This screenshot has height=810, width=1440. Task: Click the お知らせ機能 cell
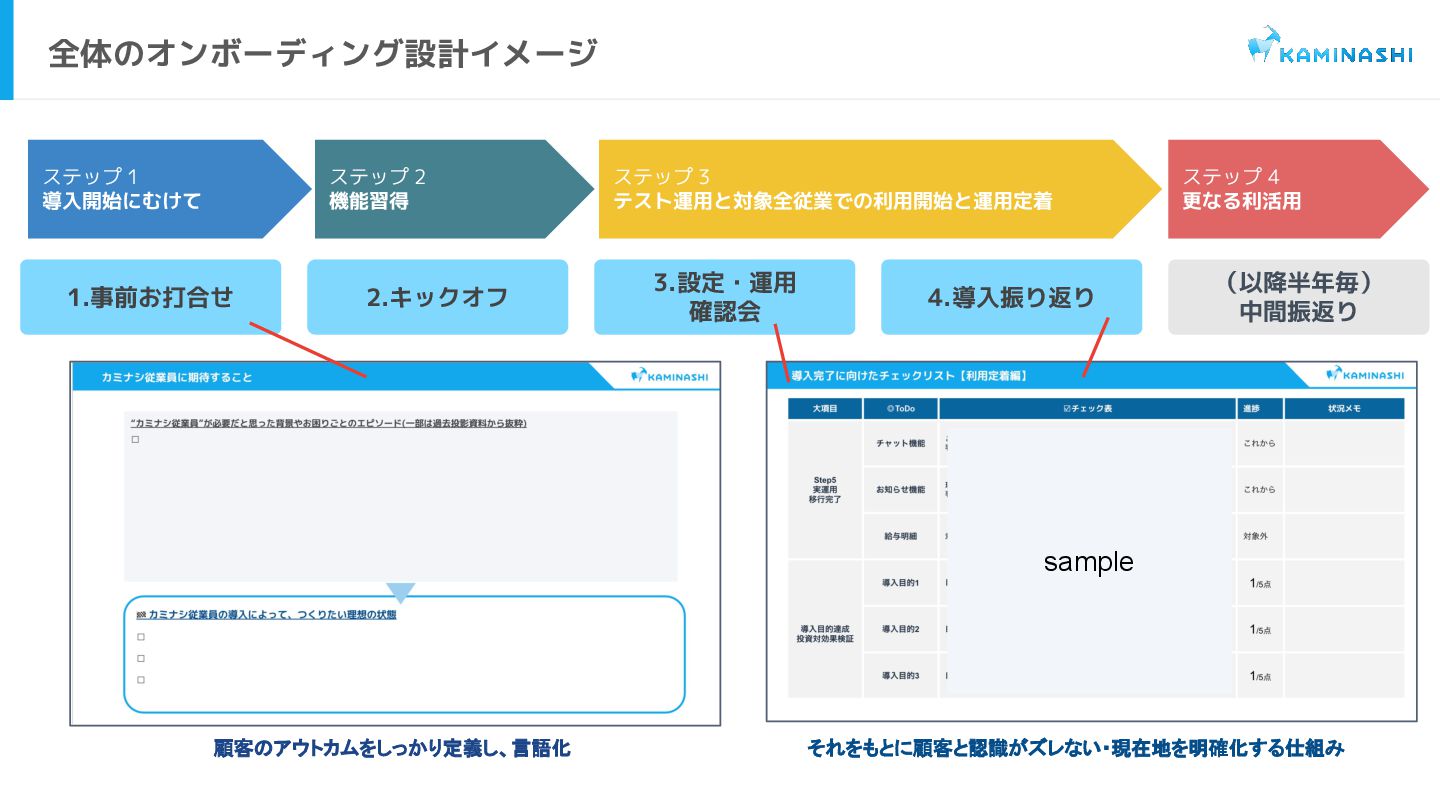(x=900, y=490)
